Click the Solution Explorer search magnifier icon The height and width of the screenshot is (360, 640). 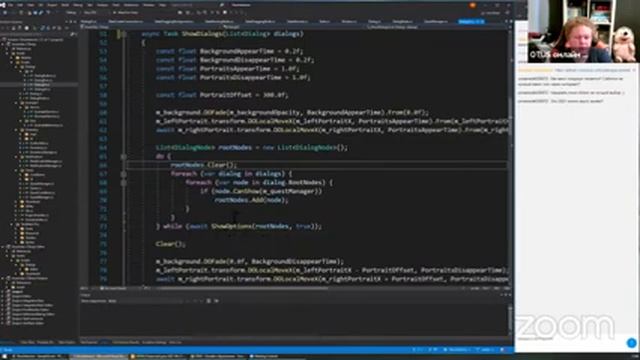[73, 34]
